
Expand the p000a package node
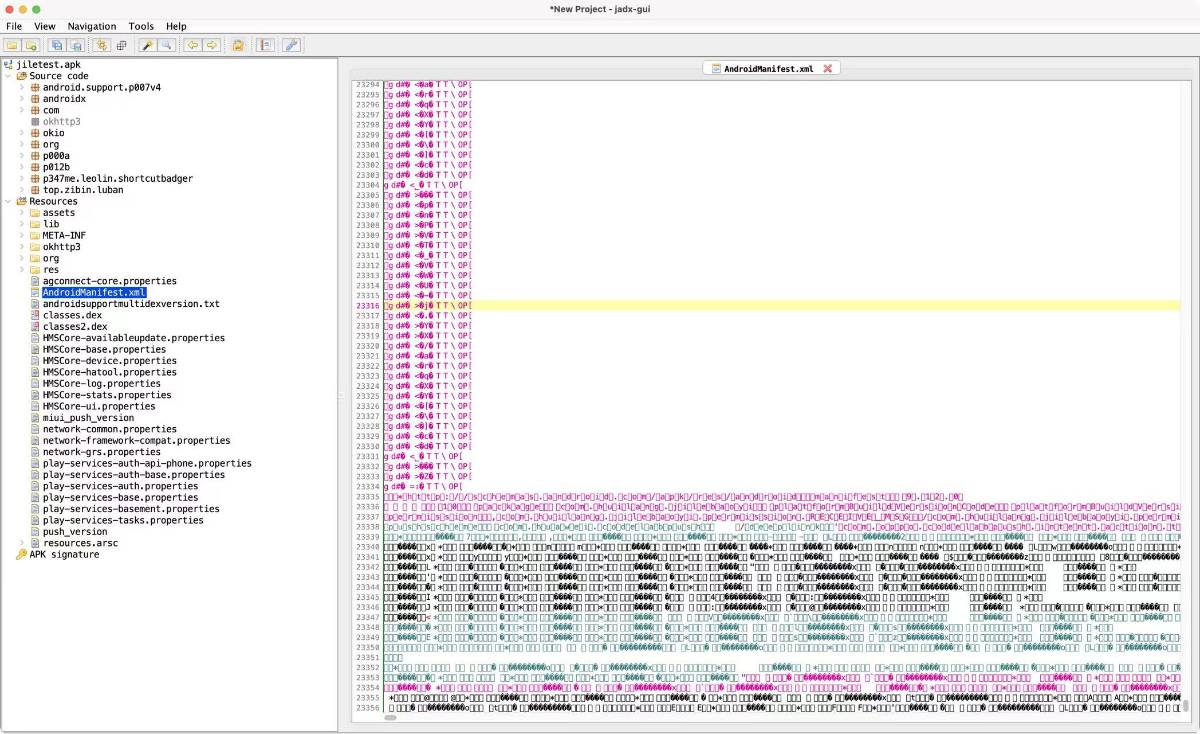(22, 156)
